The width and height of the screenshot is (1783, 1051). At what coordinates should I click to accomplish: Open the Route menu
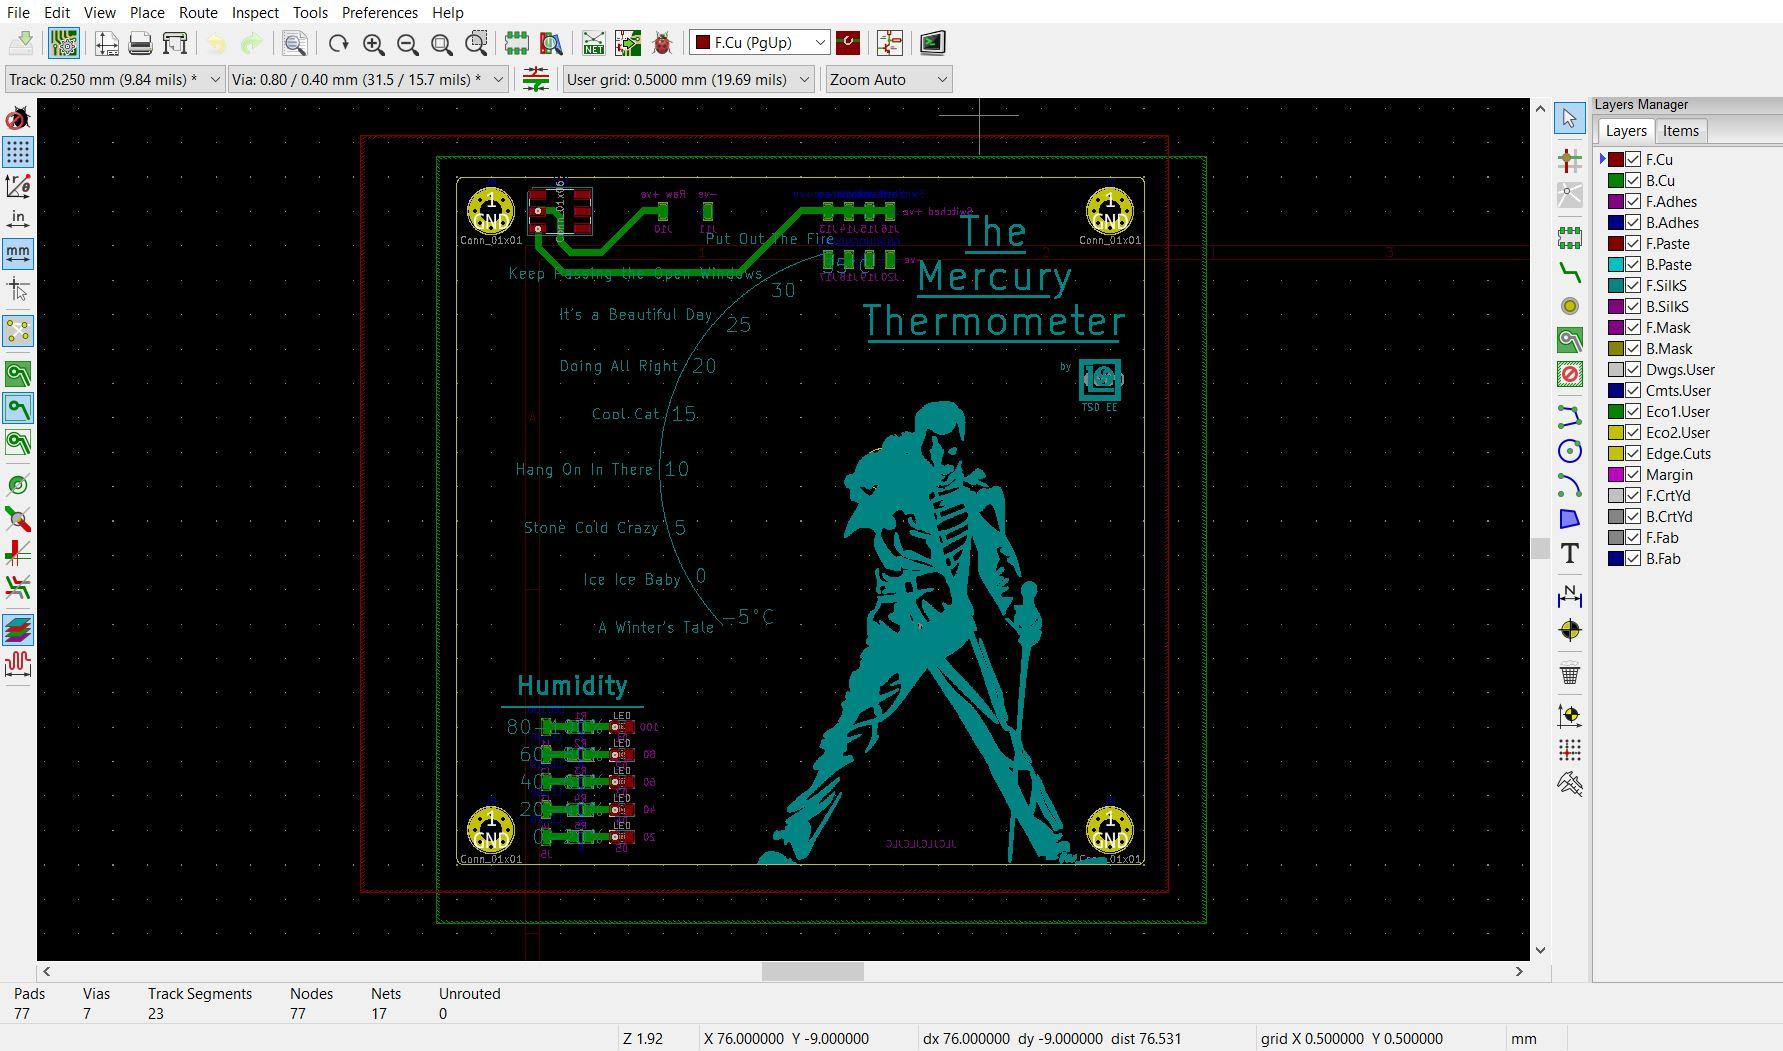(x=198, y=12)
